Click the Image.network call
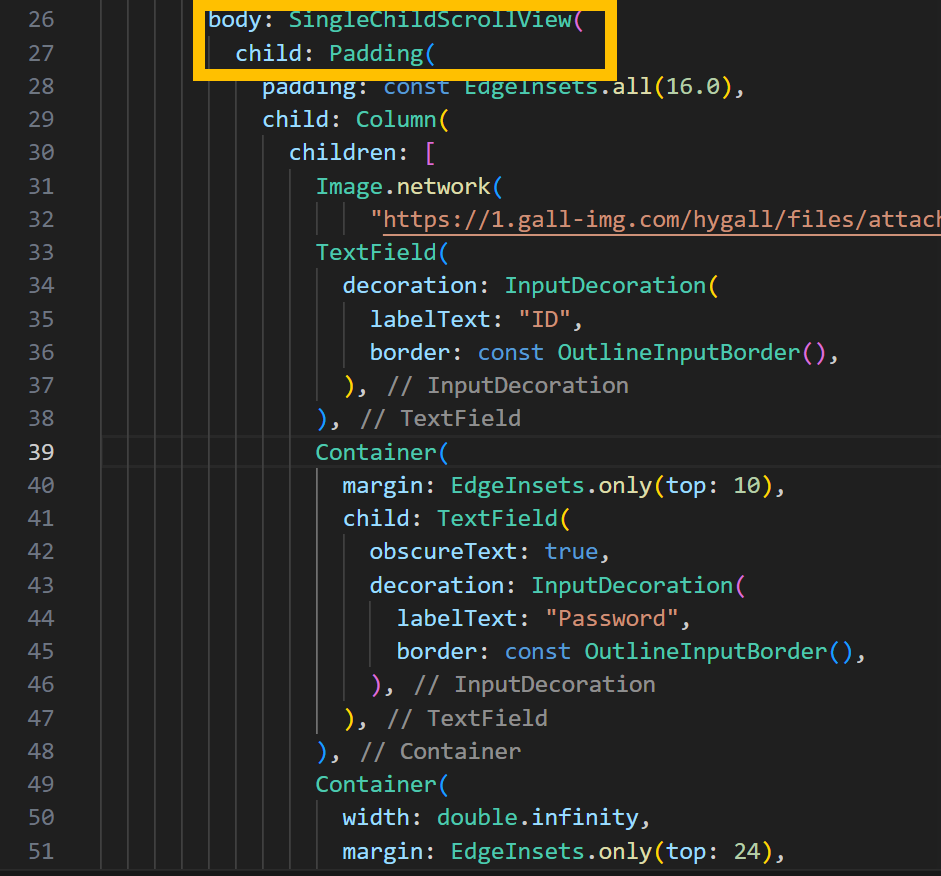 [403, 187]
